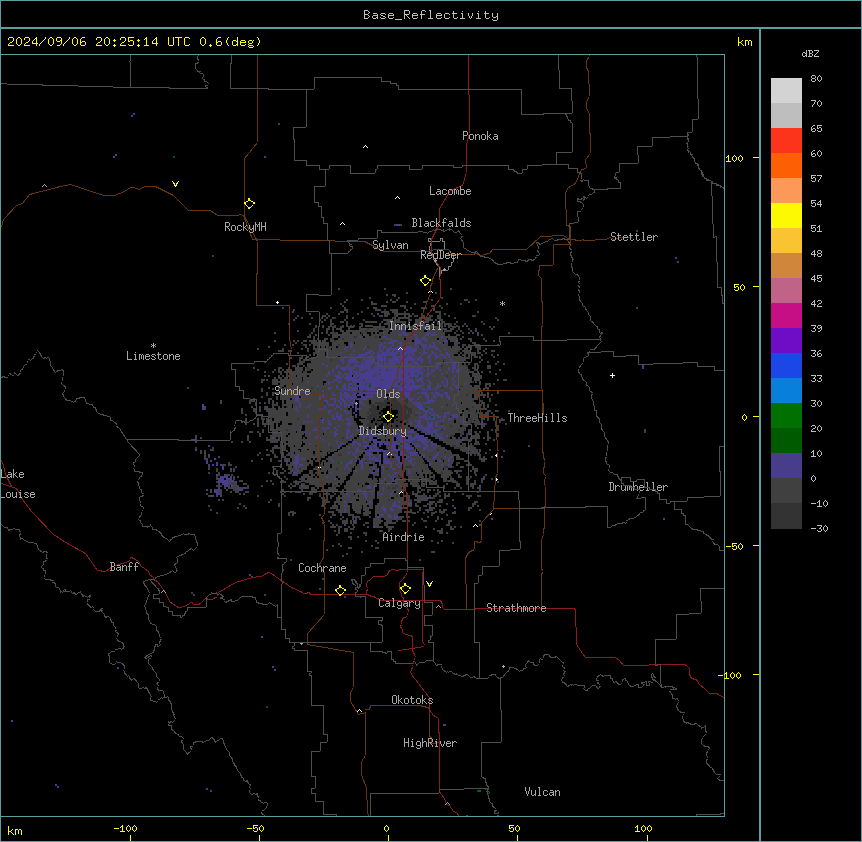
Task: Click the Limestone label
Action: pyautogui.click(x=153, y=356)
